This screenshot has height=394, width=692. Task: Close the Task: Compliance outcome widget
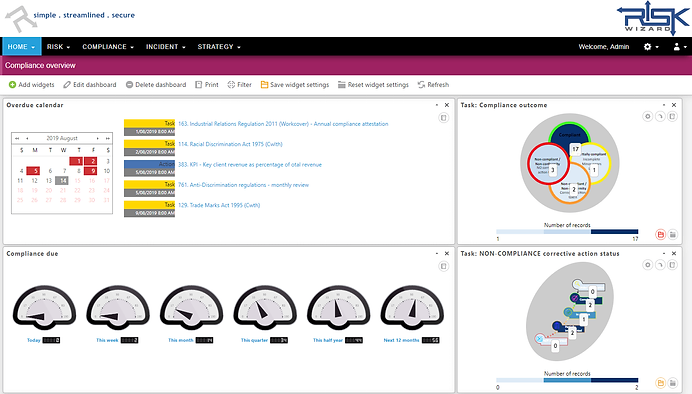pos(674,105)
